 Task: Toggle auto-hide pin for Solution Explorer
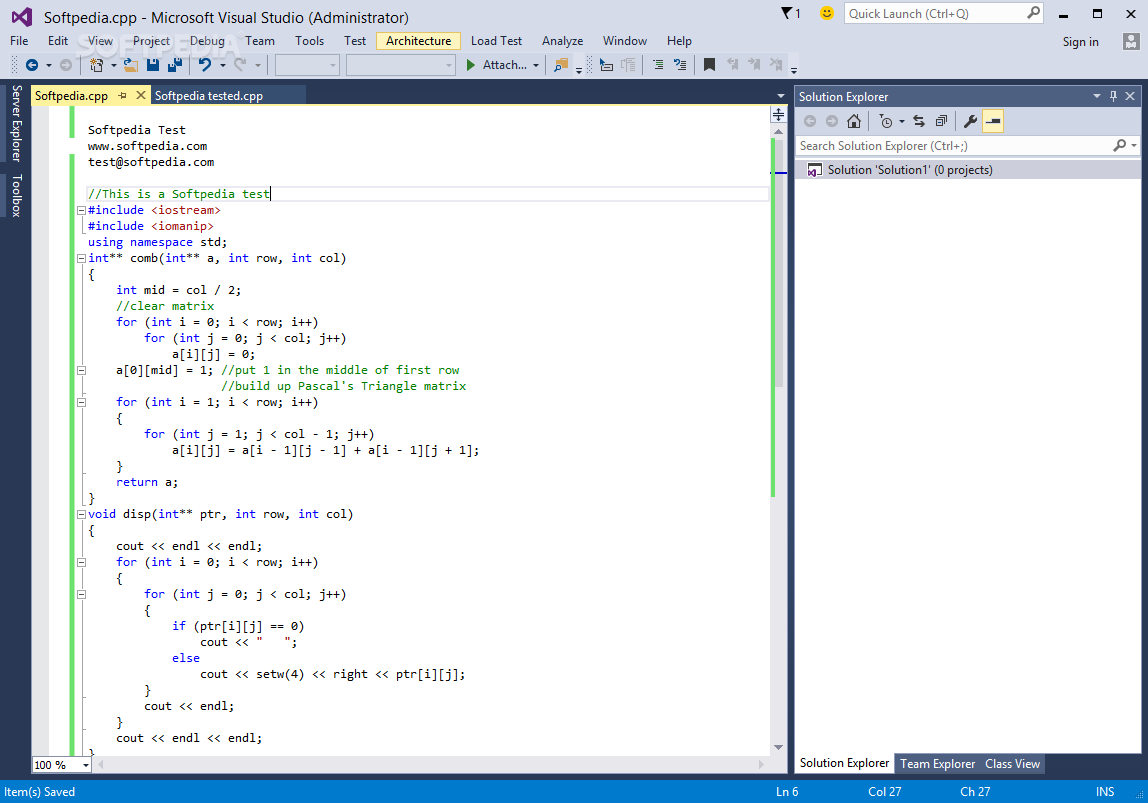1113,96
